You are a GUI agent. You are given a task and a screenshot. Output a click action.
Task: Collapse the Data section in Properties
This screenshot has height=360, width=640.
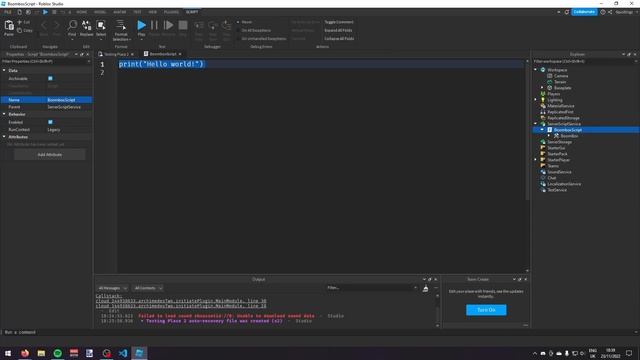click(4, 71)
